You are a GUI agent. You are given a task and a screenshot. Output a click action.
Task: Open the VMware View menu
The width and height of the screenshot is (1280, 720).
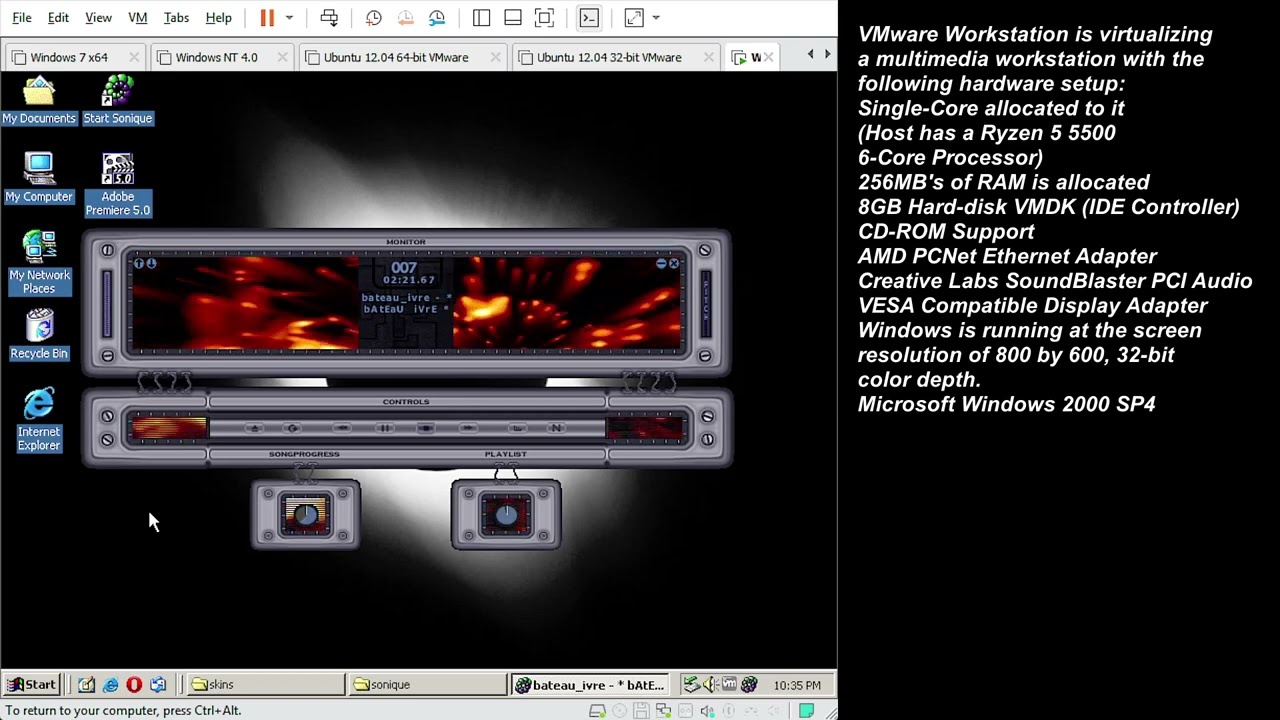(x=98, y=18)
